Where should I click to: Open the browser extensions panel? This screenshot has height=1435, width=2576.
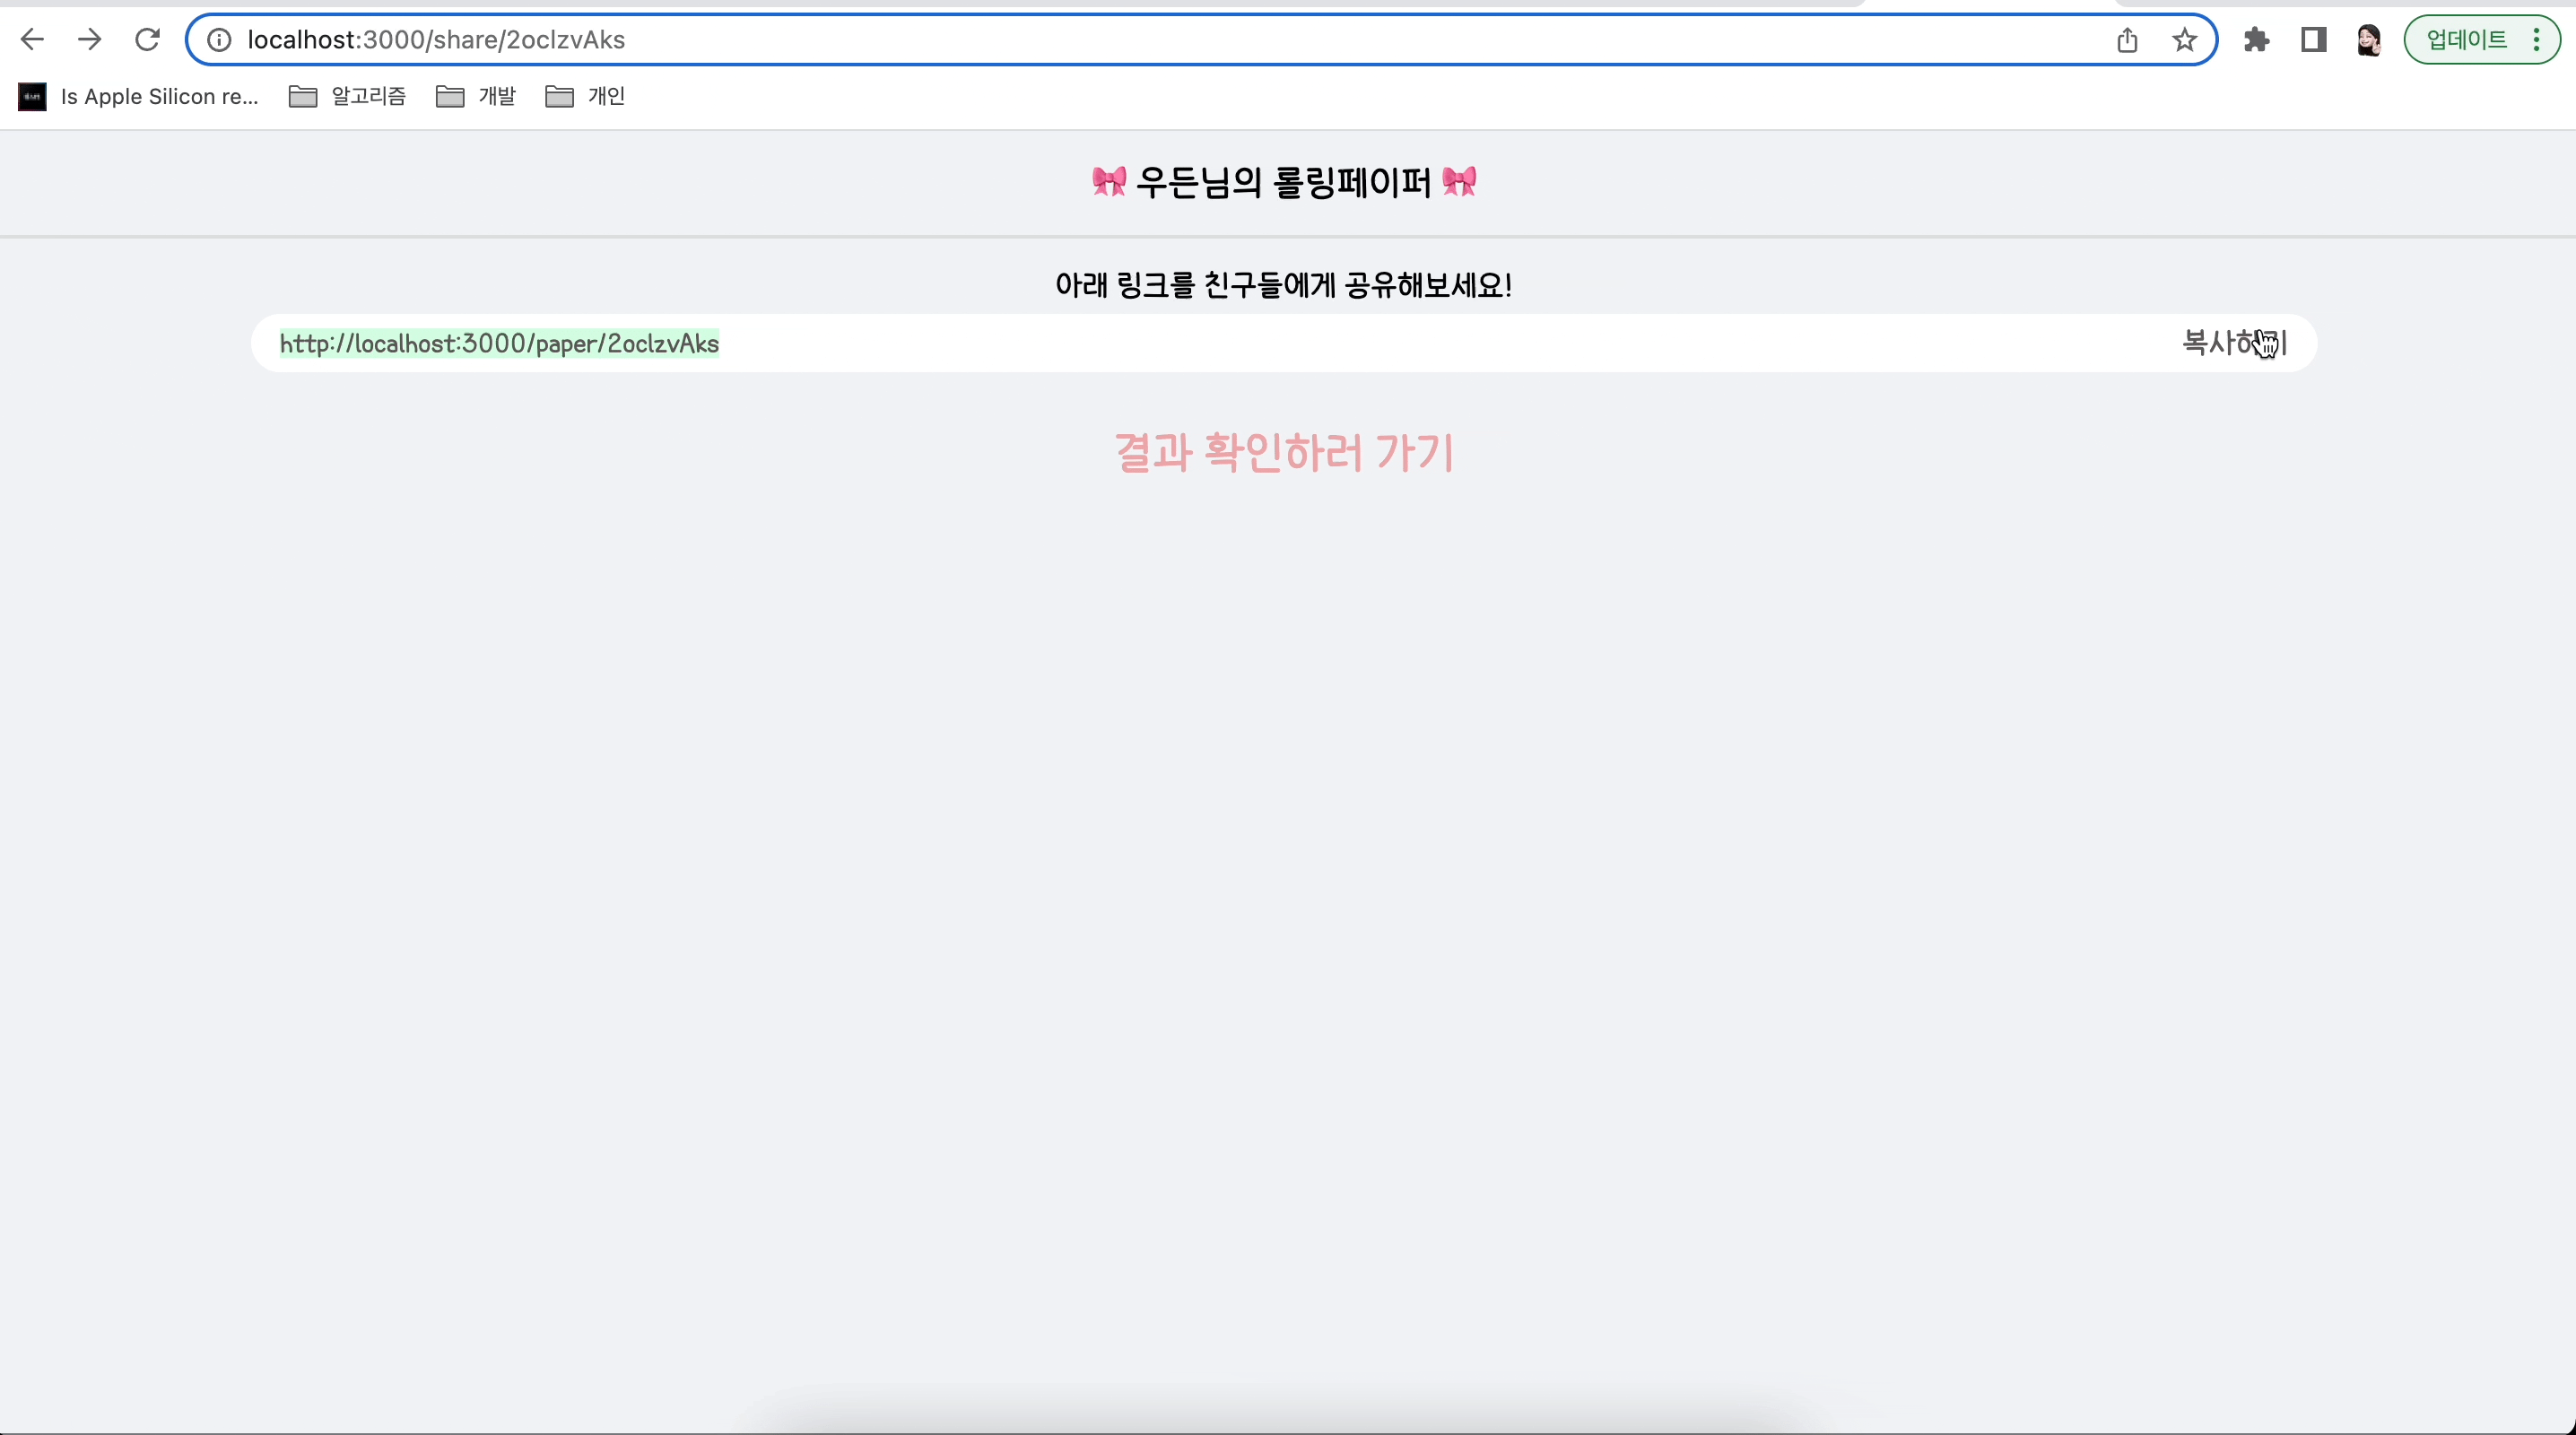click(x=2255, y=40)
